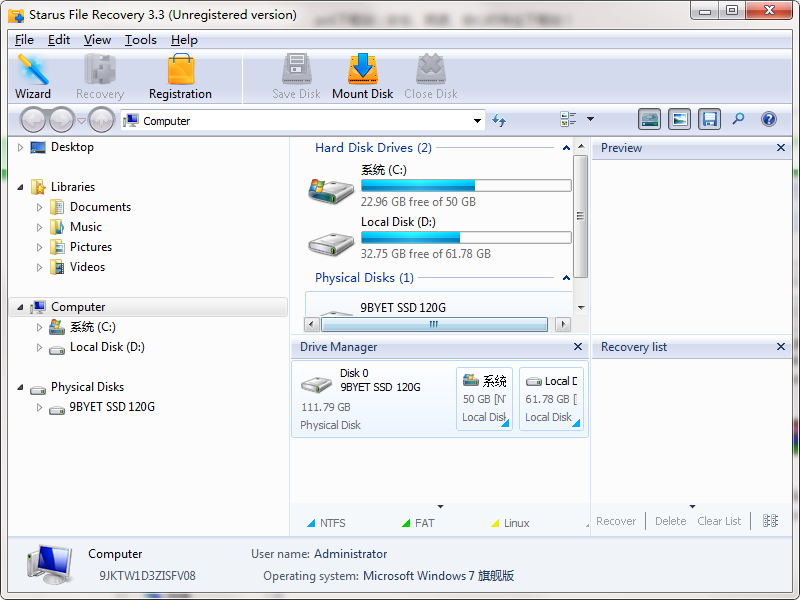Toggle the Recovery list panel save icon
Screen dimensions: 800x600
click(x=709, y=119)
